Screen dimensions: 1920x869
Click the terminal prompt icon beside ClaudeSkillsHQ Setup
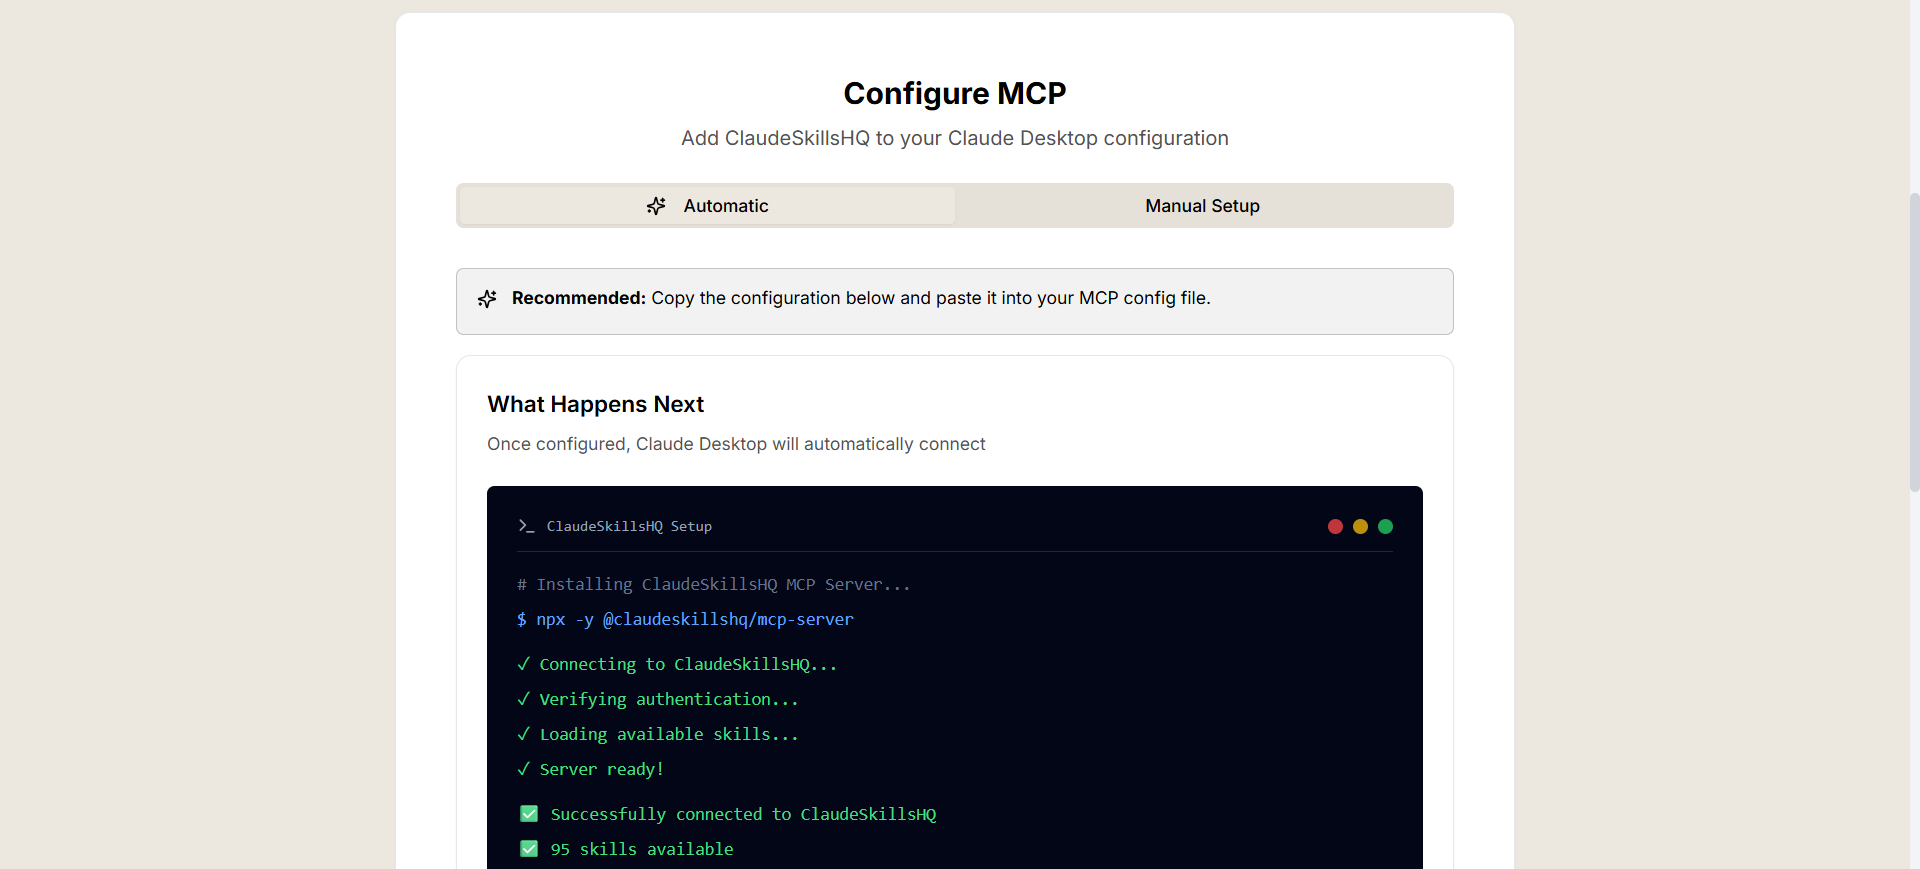click(x=525, y=526)
